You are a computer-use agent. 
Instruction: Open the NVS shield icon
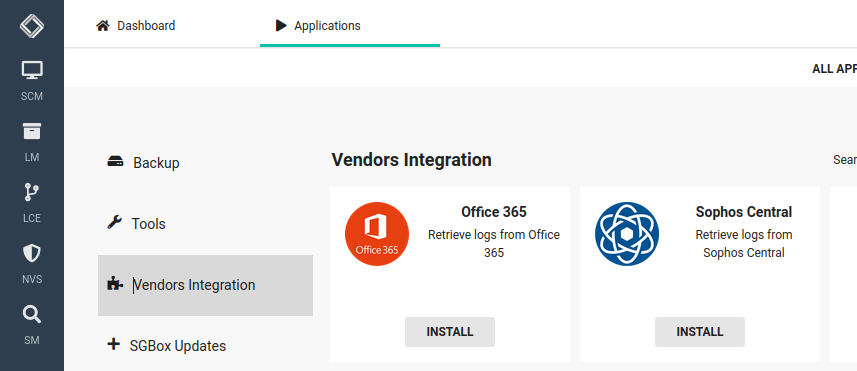pyautogui.click(x=32, y=254)
